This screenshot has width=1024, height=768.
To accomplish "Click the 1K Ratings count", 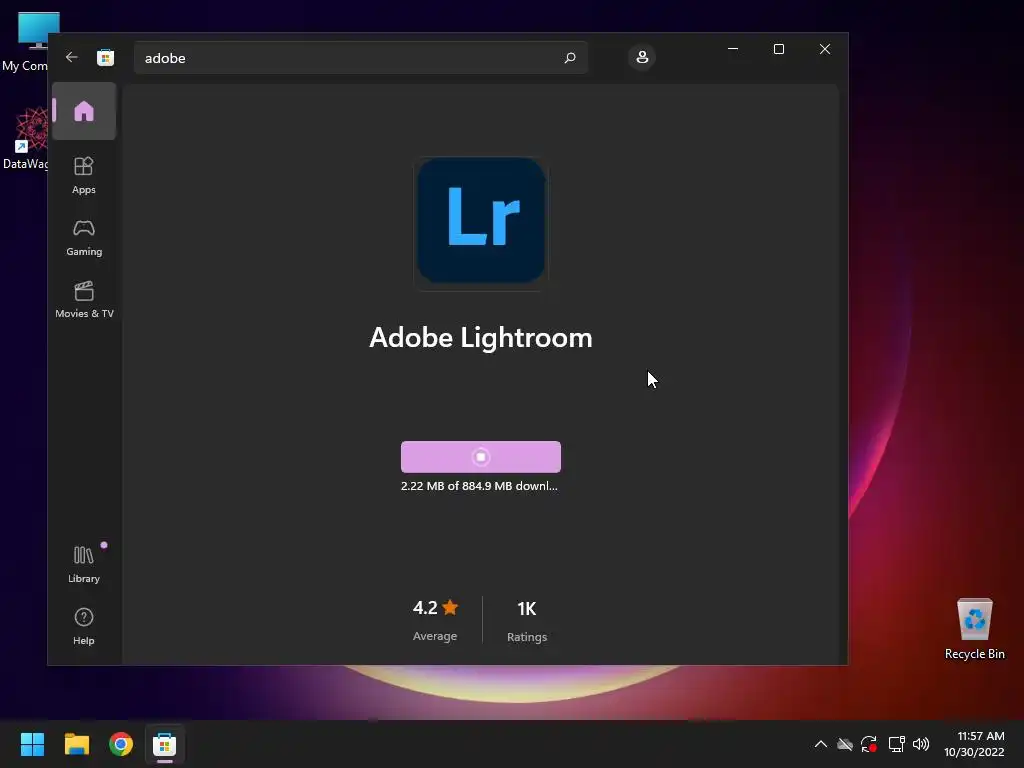I will 527,621.
